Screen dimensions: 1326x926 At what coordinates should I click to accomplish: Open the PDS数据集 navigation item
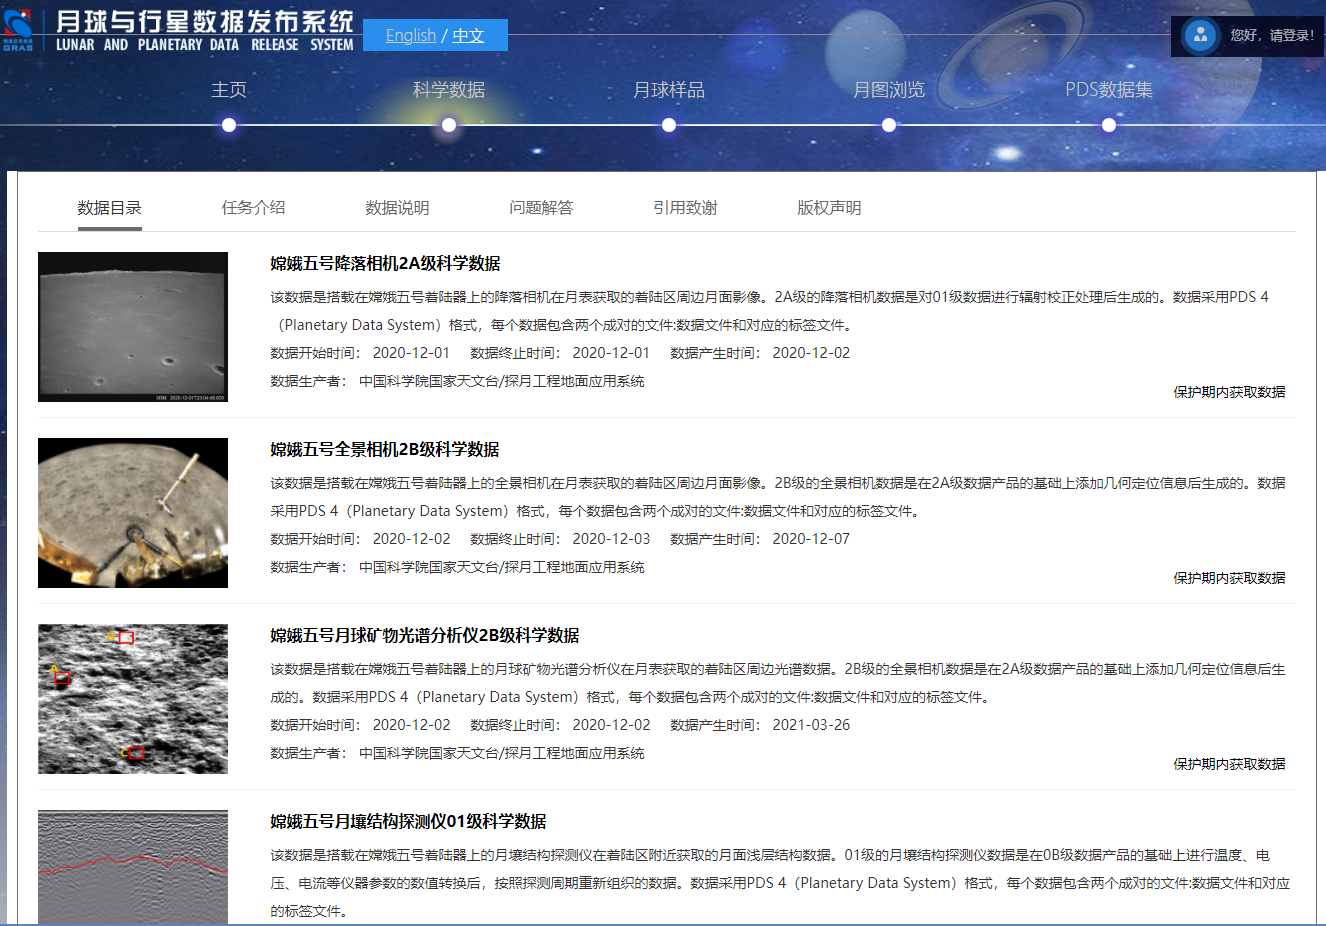tap(1109, 89)
